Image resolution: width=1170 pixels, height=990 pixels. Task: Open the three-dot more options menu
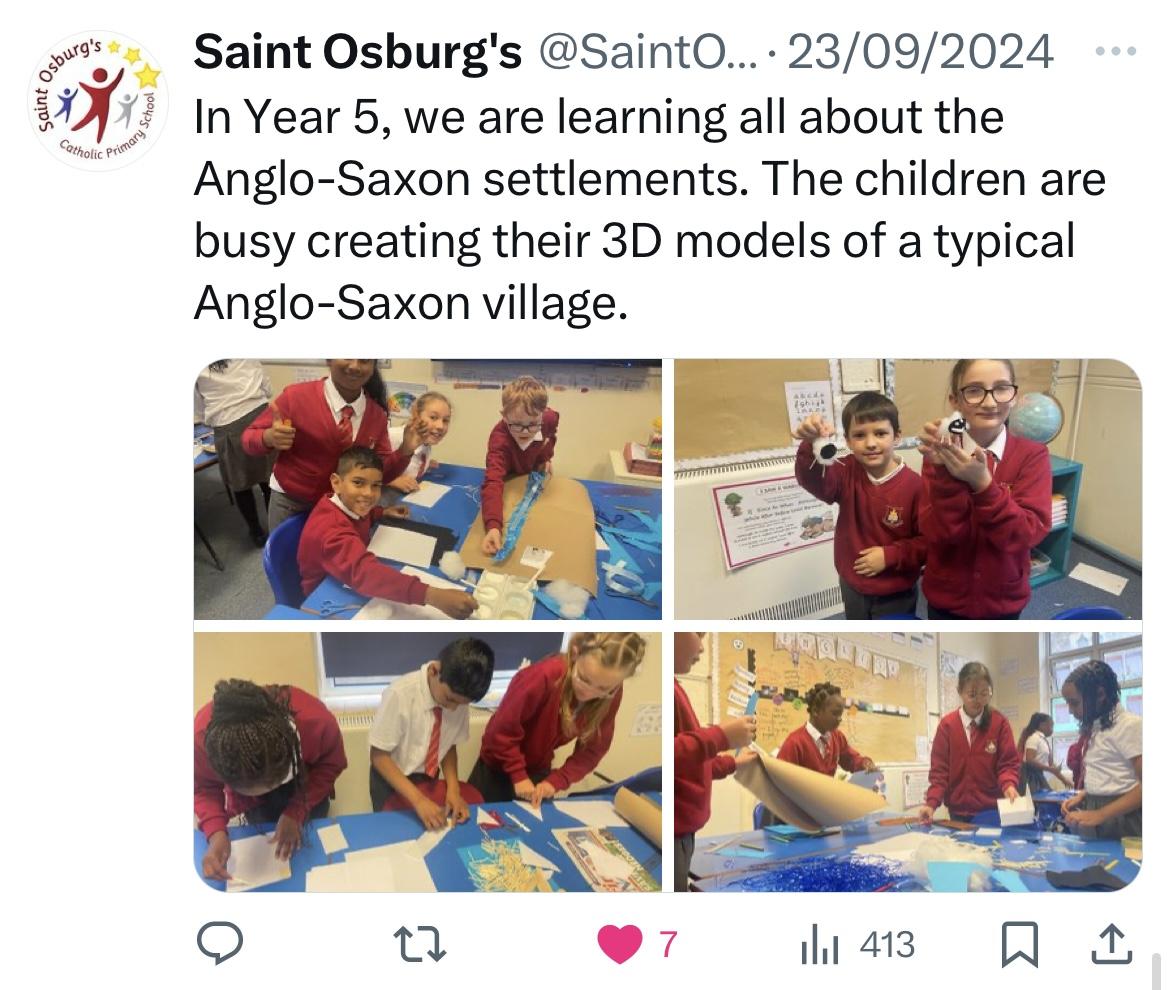(1116, 51)
